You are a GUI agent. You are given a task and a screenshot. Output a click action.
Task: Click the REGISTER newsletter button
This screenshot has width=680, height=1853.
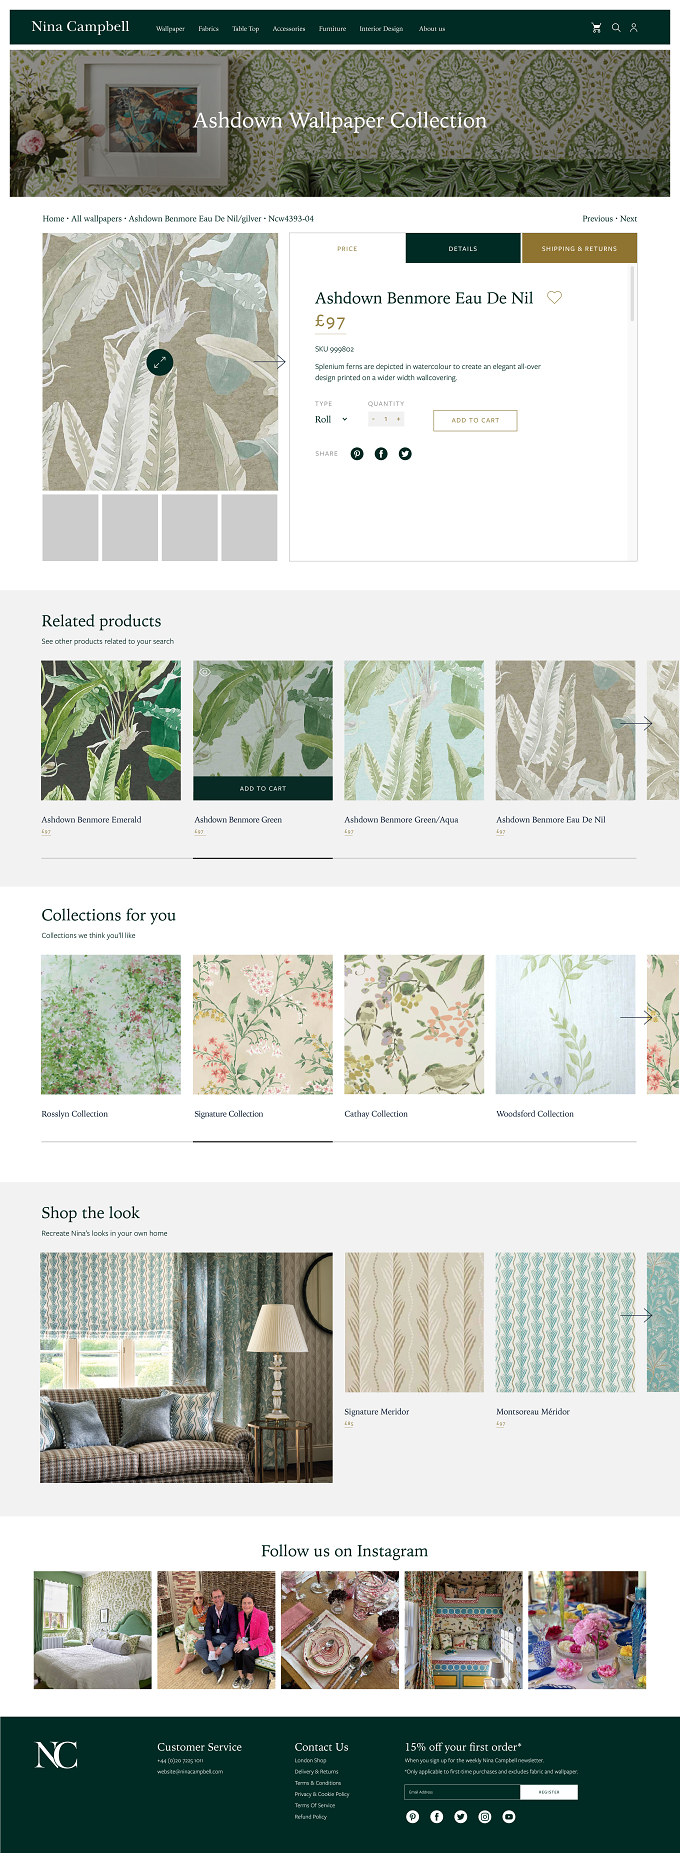tap(549, 1792)
